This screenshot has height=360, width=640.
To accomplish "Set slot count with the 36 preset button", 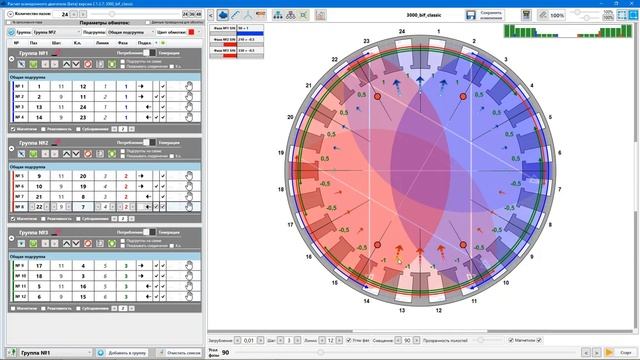I will (192, 14).
